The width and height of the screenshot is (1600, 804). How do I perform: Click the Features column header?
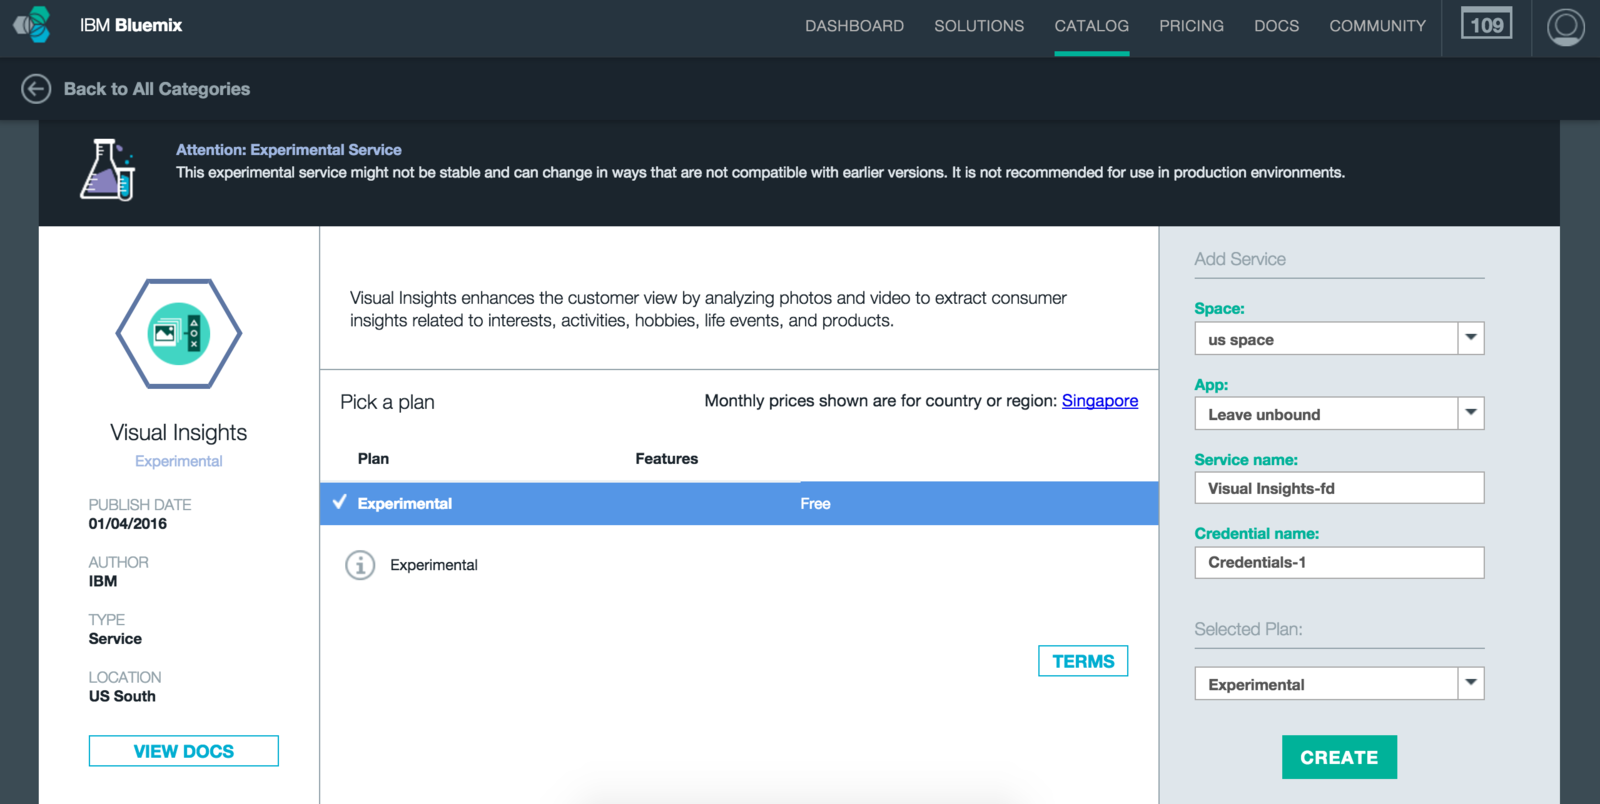(666, 458)
